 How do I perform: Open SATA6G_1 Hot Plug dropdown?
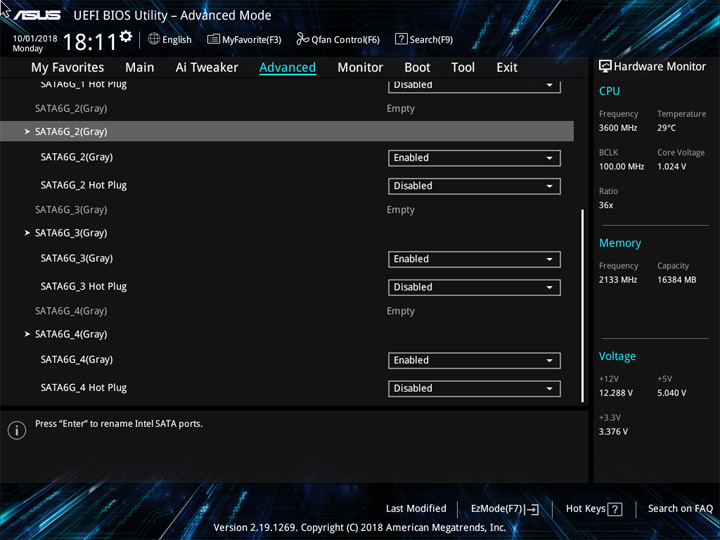click(x=474, y=86)
